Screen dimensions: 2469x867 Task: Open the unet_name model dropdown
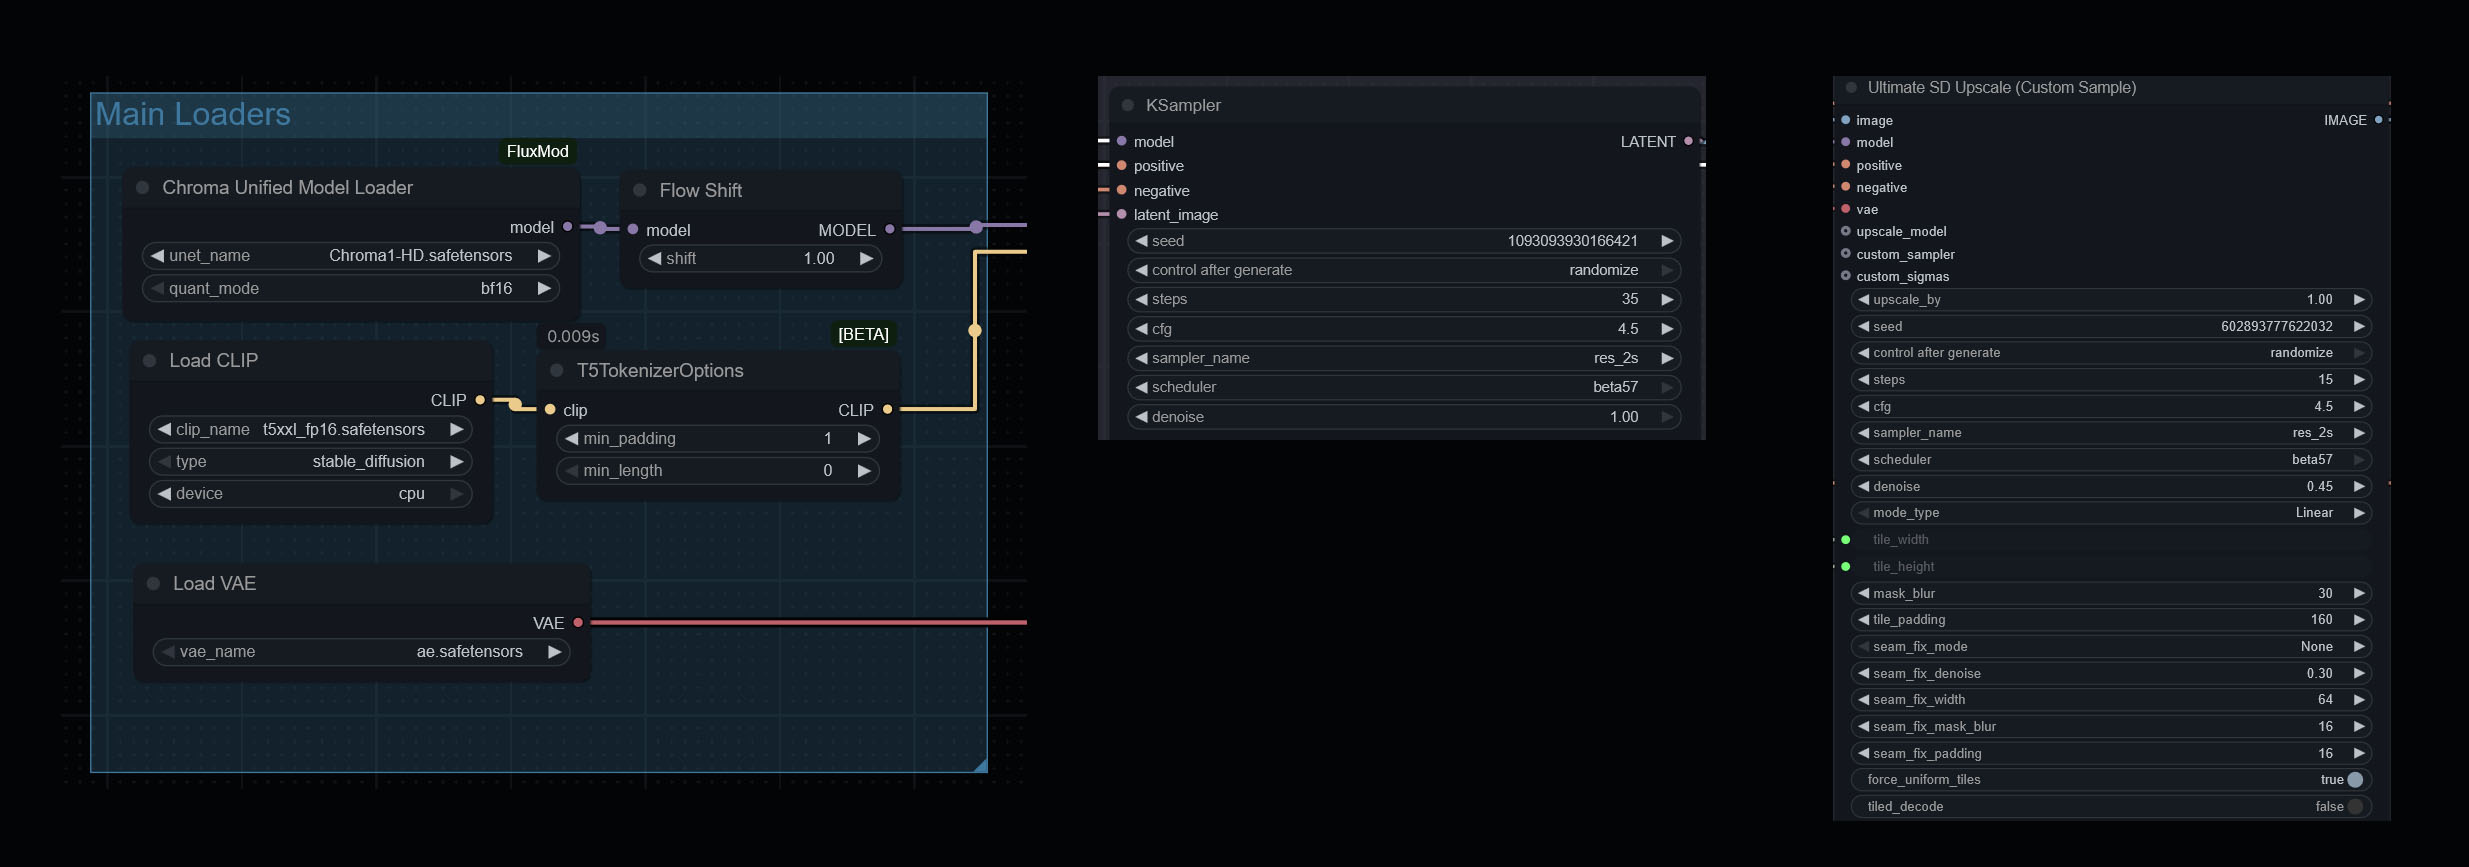(351, 256)
